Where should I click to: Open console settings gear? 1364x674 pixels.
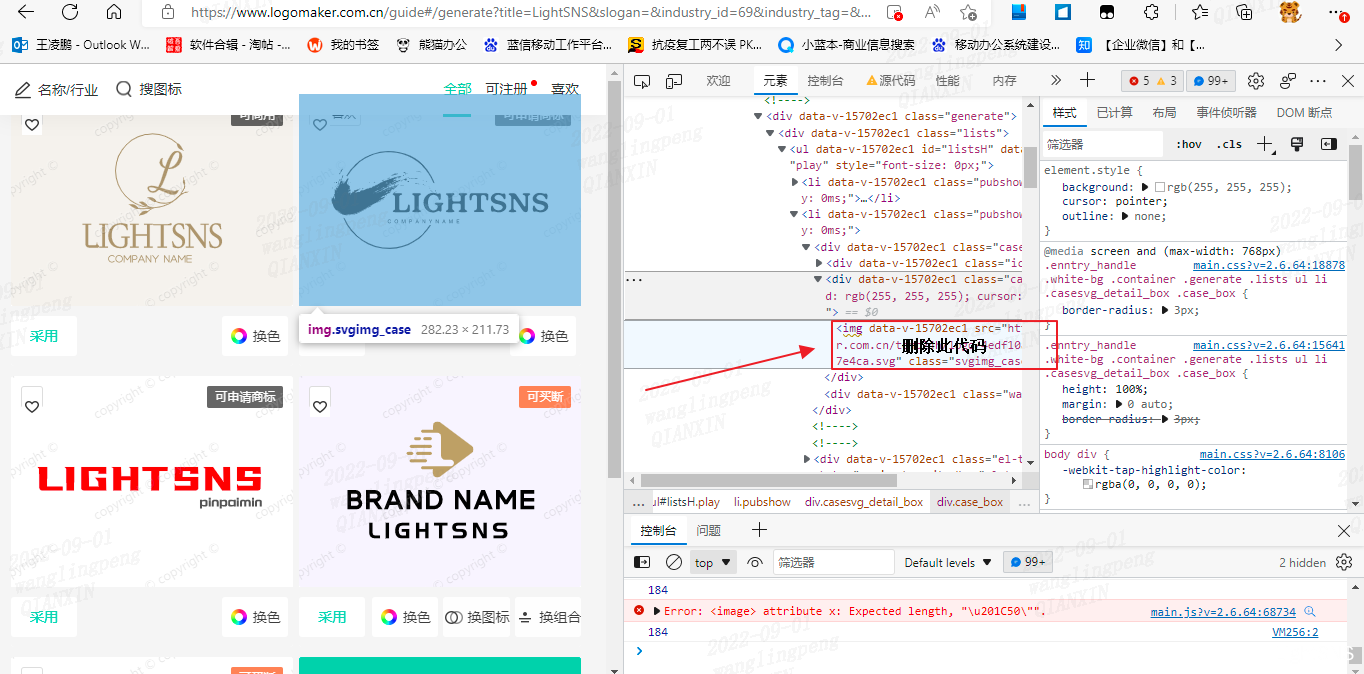pyautogui.click(x=1344, y=562)
